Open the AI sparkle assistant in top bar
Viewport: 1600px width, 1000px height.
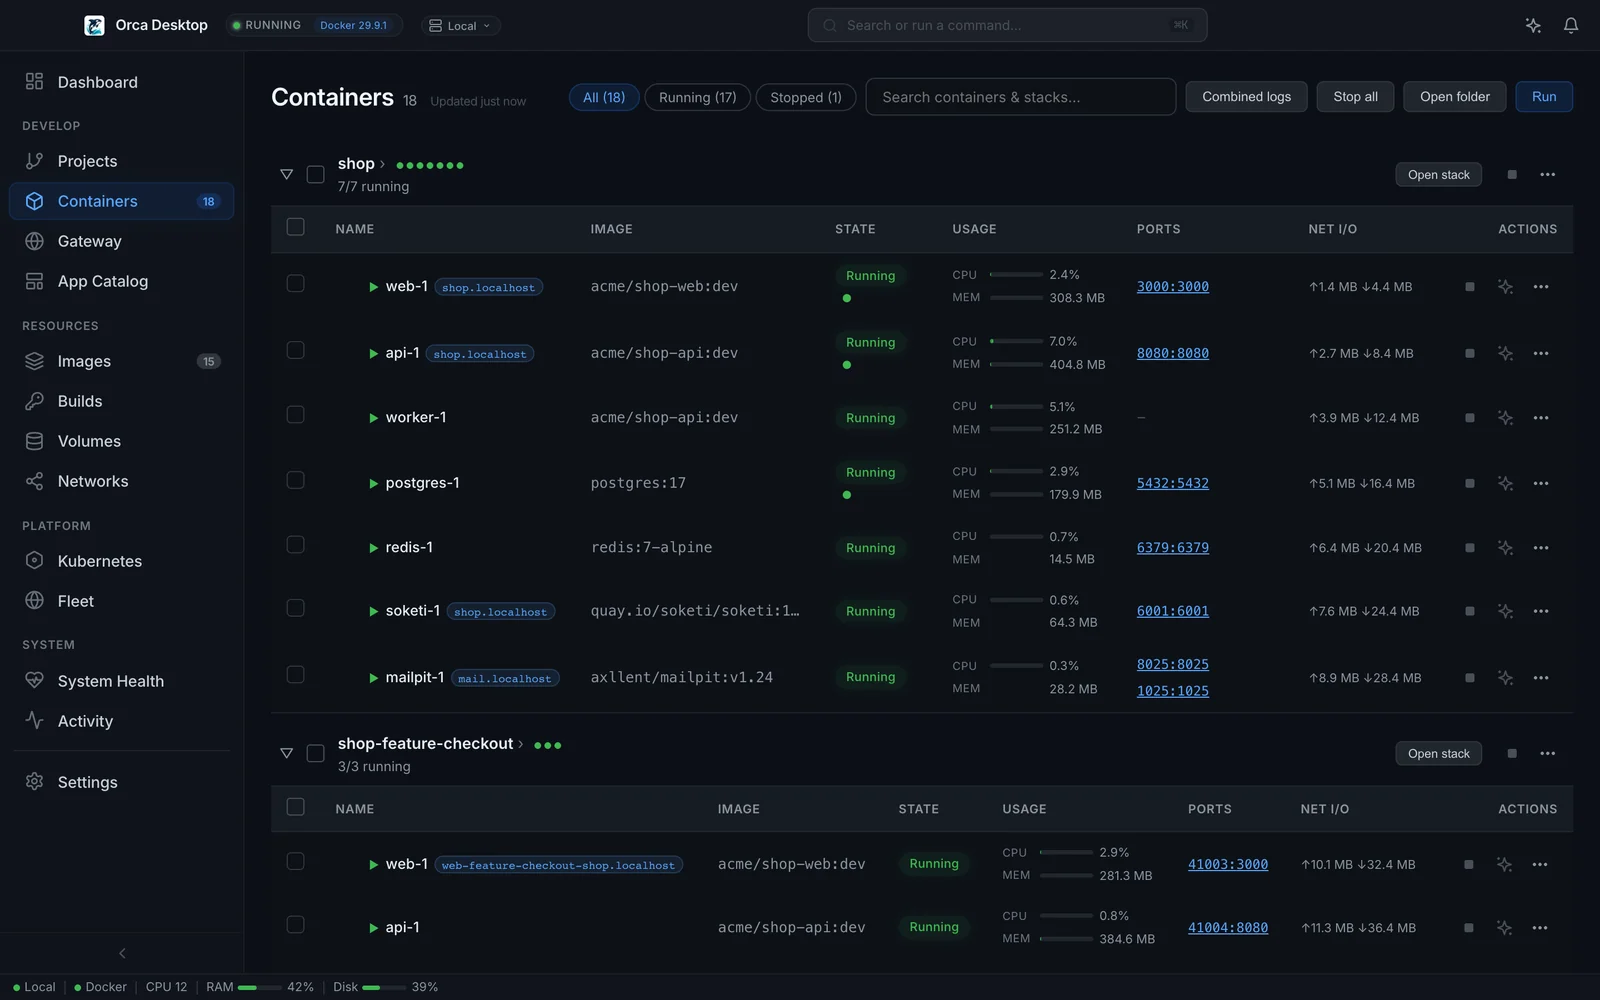tap(1533, 25)
